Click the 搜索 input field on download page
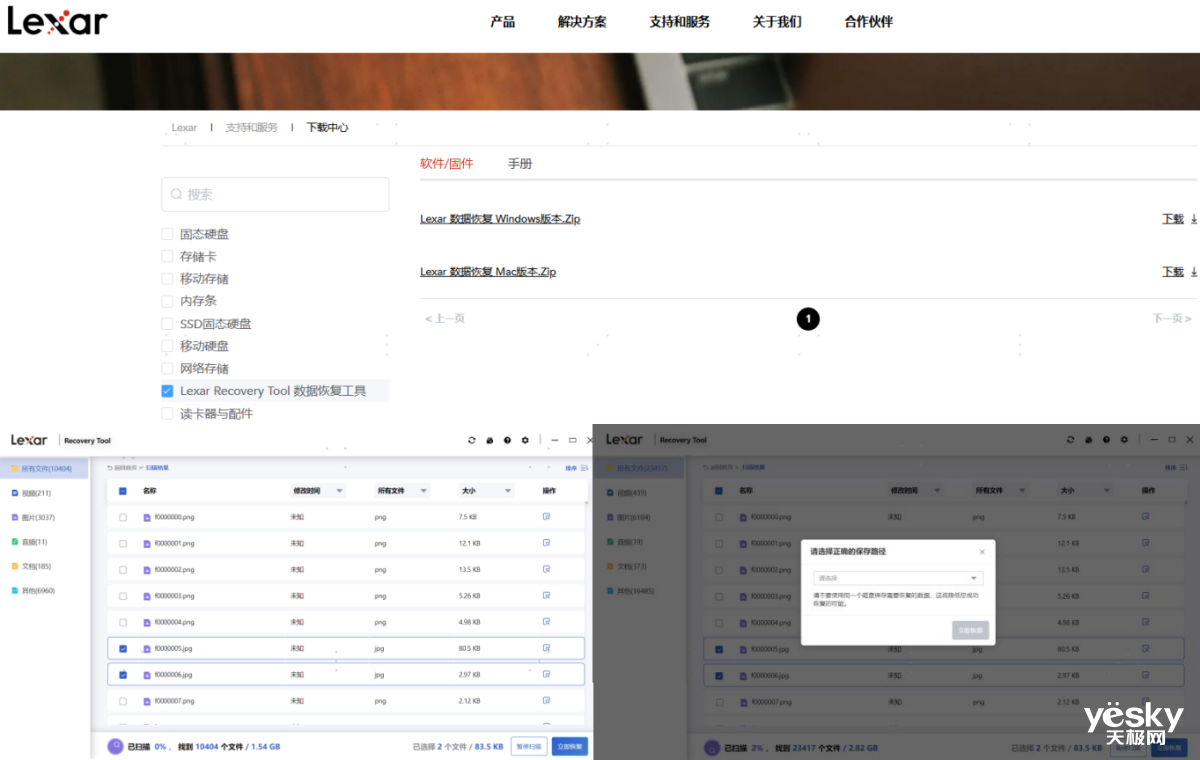1200x760 pixels. pos(275,194)
